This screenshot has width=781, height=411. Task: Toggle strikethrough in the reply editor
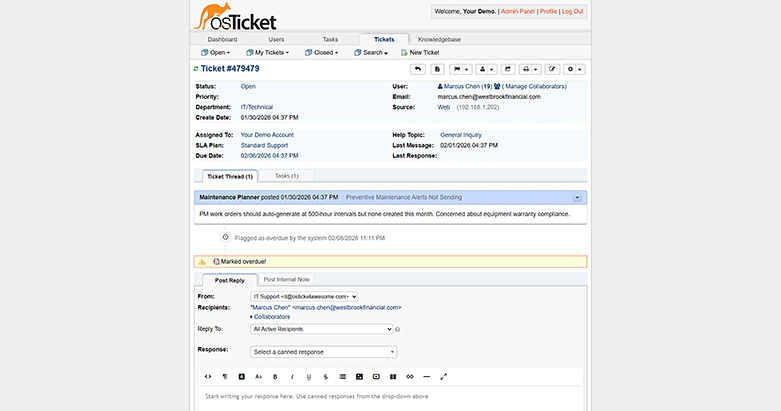326,377
